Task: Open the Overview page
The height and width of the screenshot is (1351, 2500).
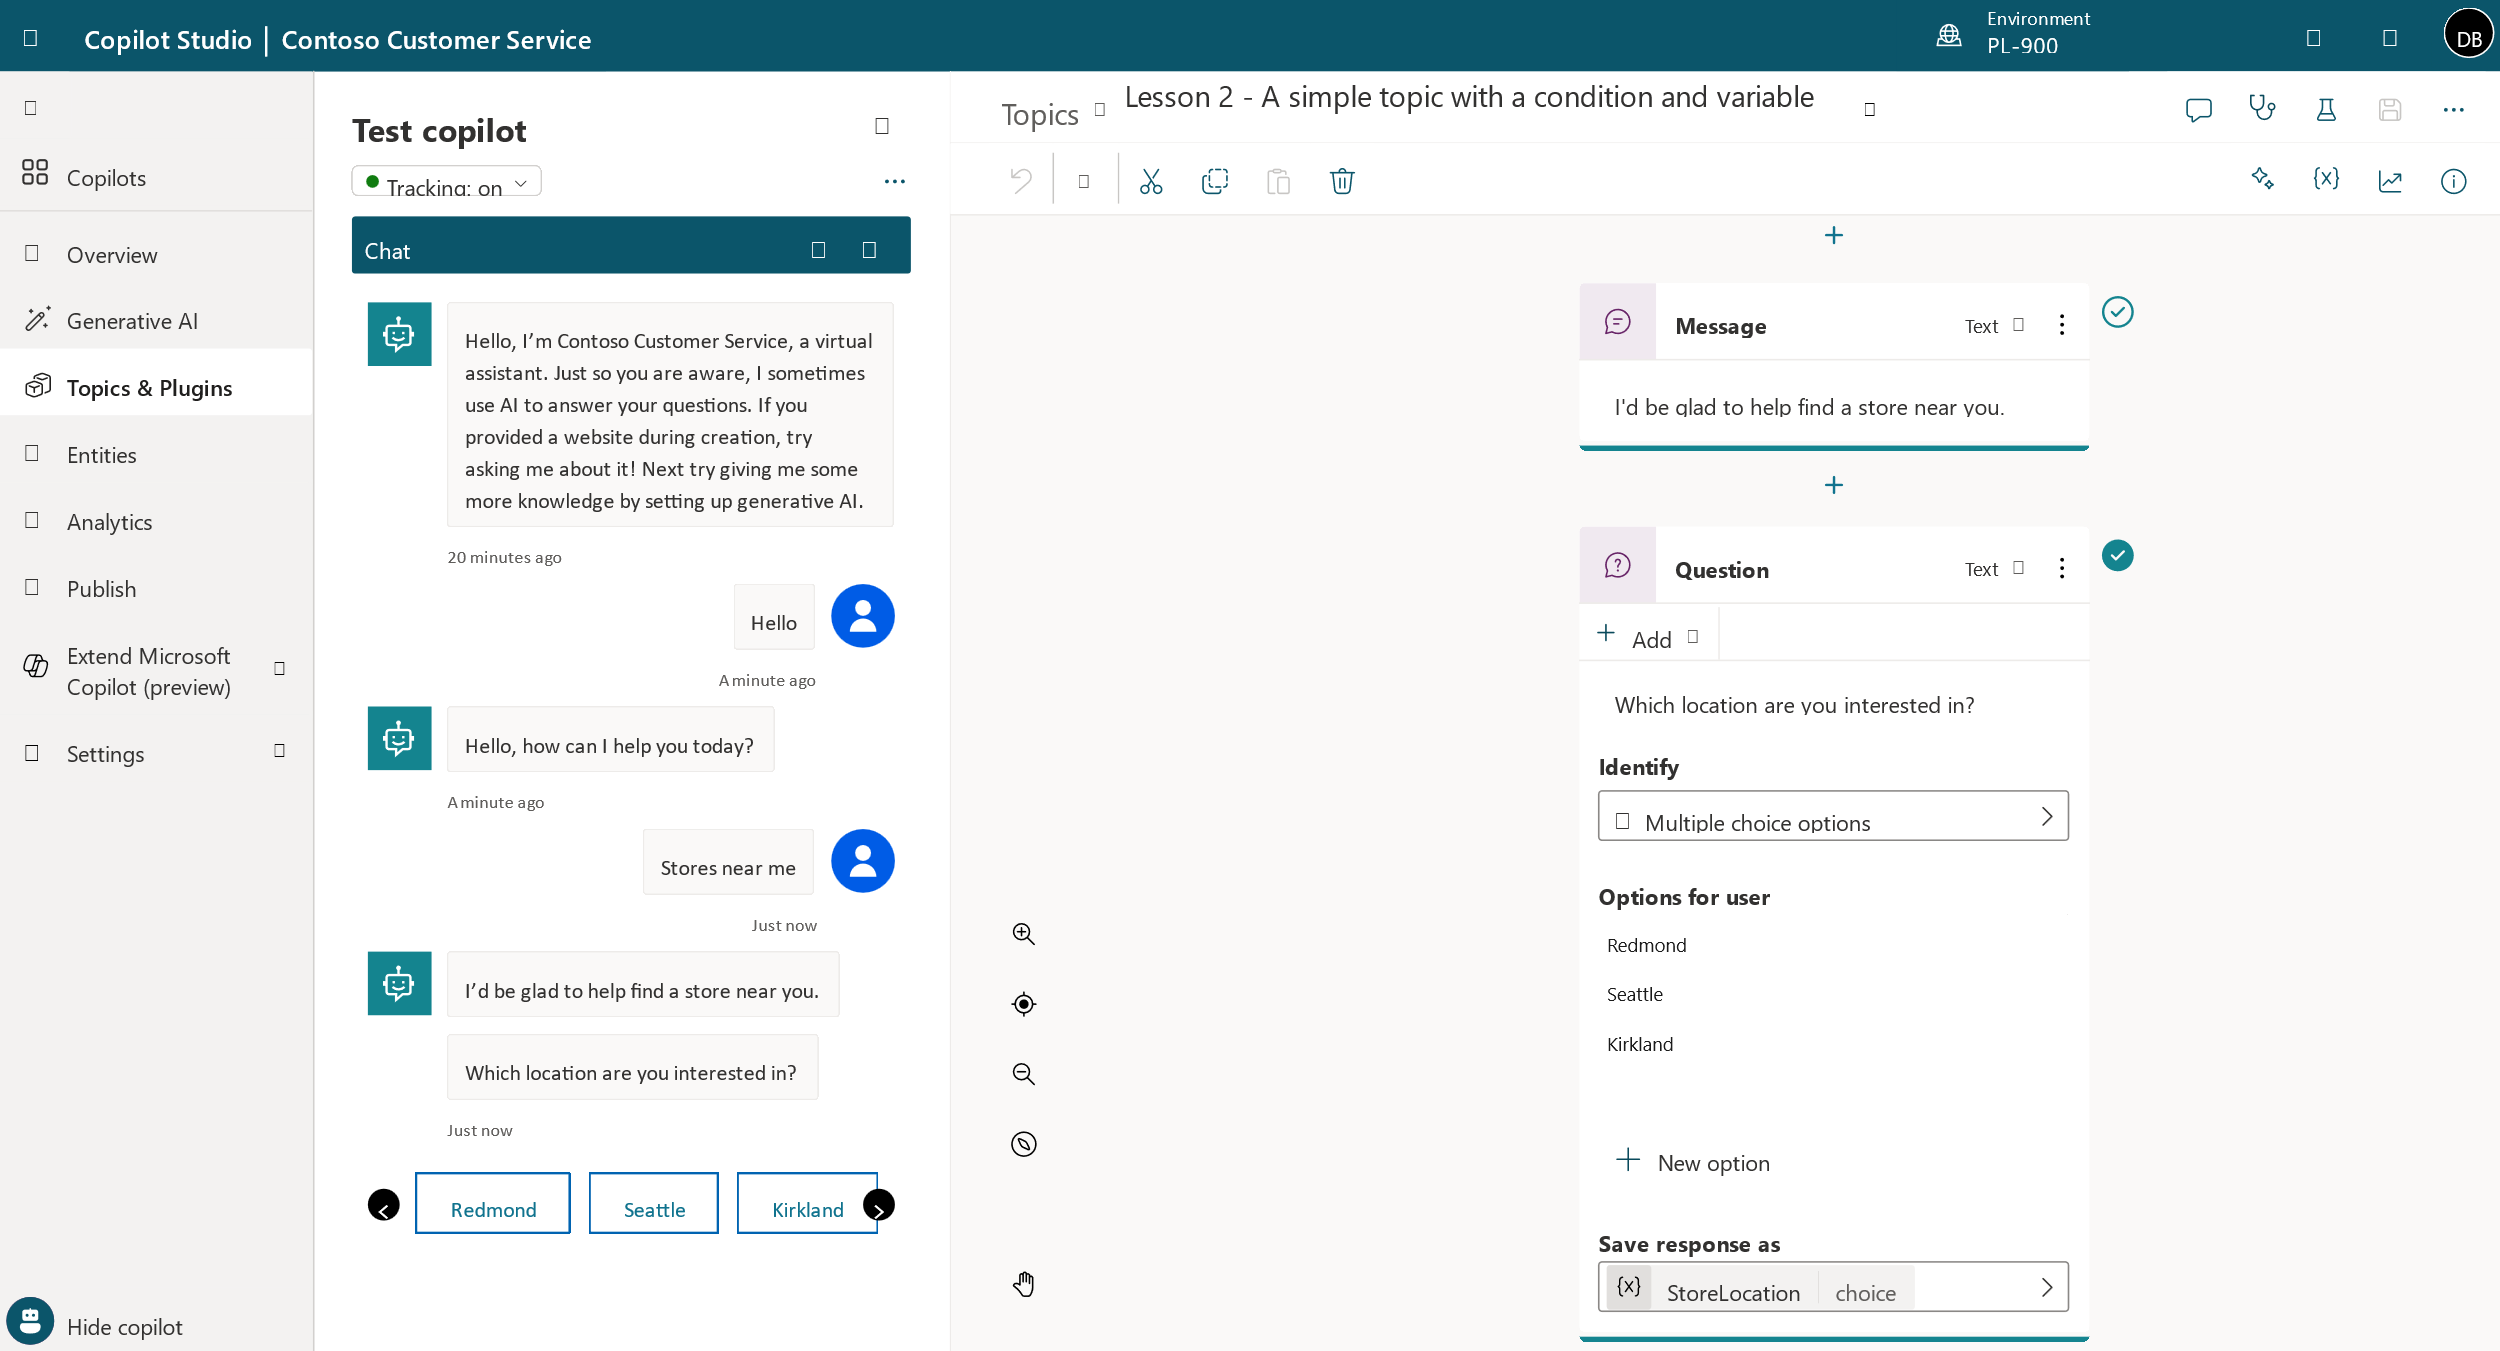Action: tap(157, 254)
